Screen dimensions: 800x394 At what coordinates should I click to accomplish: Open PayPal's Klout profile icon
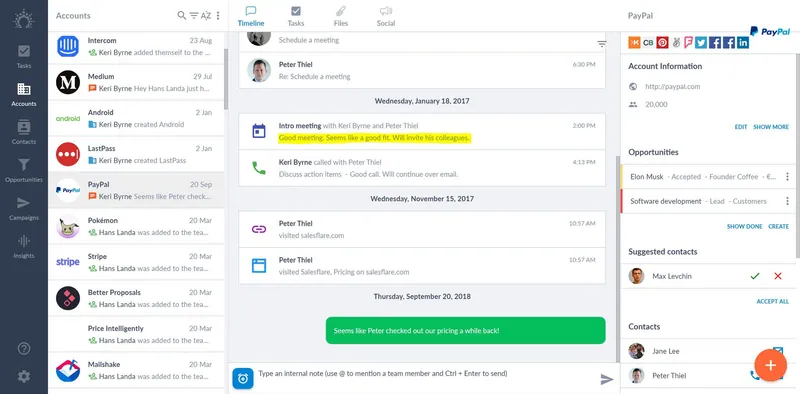[x=634, y=42]
